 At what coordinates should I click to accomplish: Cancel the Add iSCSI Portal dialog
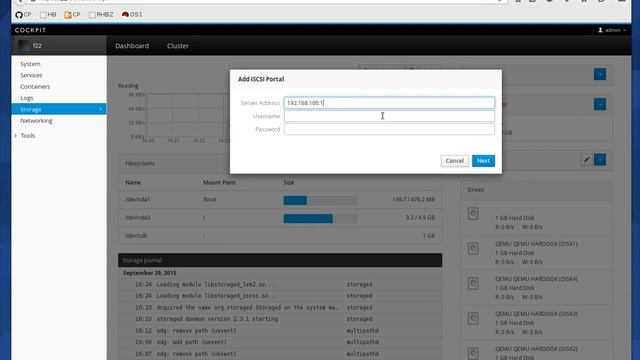click(x=454, y=161)
